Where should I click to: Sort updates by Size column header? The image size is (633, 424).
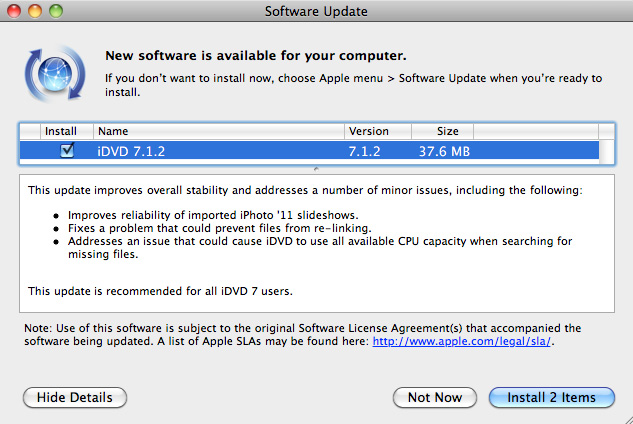(442, 131)
